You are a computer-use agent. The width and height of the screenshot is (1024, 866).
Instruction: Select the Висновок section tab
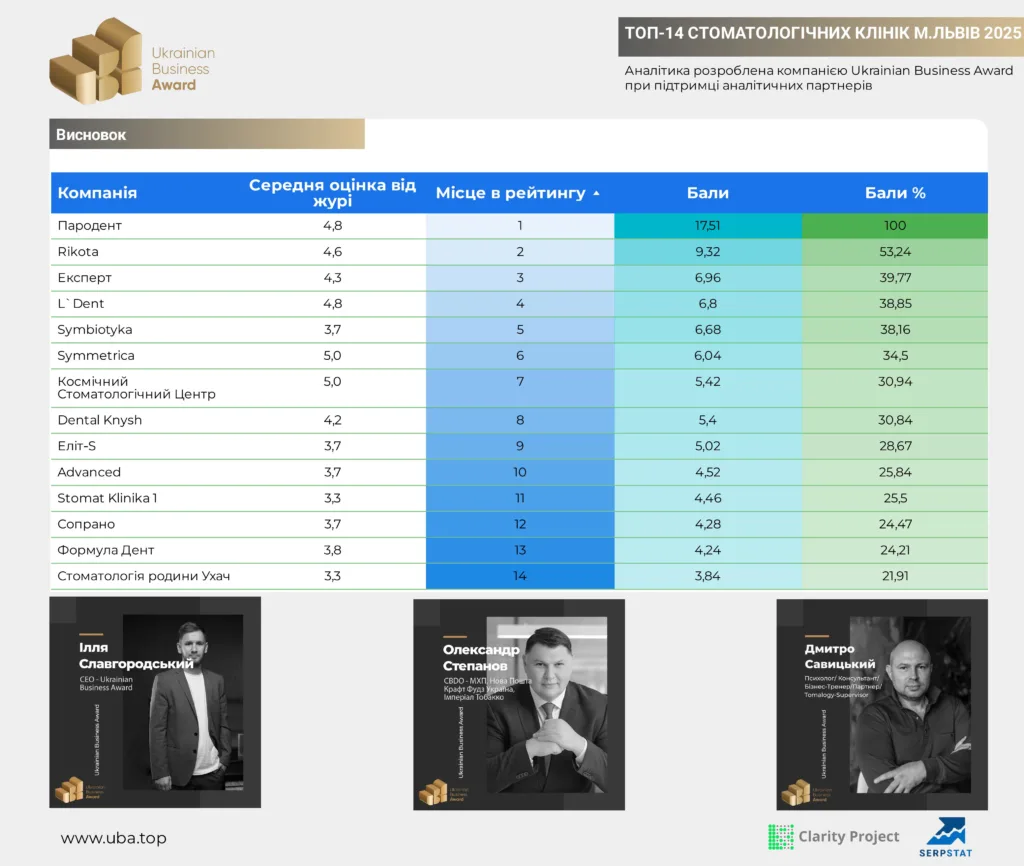207,134
